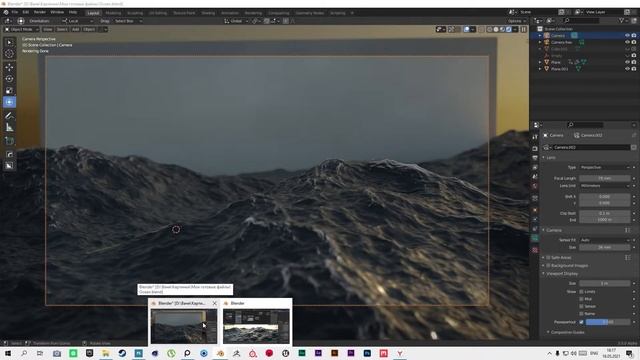Hide Plane.001 in viewport with eye icon
The height and width of the screenshot is (360, 640).
coord(627,69)
